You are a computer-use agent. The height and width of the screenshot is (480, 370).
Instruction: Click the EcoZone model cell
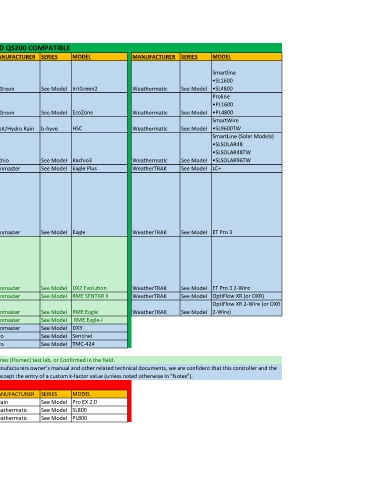click(x=99, y=105)
